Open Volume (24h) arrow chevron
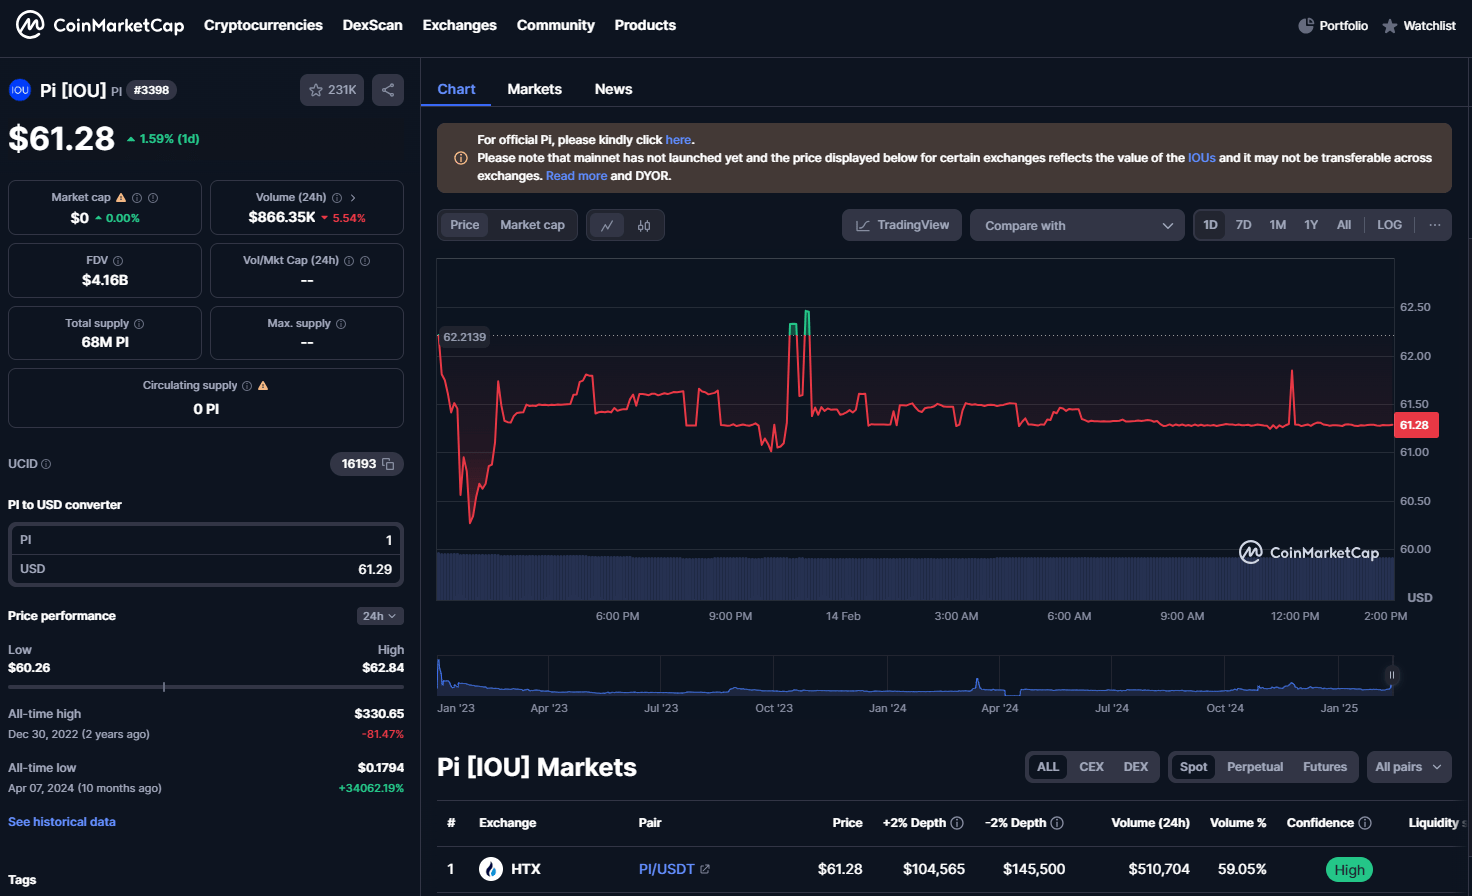The image size is (1472, 896). click(x=353, y=198)
